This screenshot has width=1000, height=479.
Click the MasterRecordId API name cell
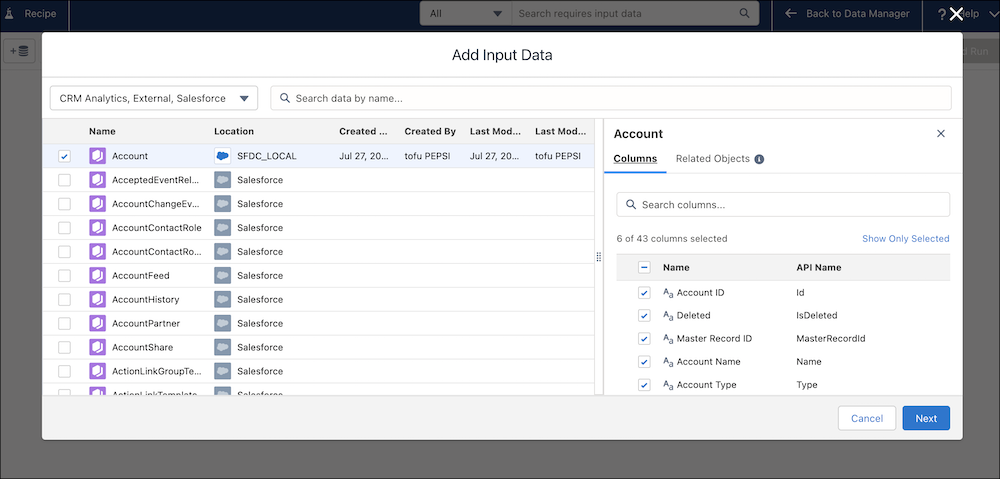[x=831, y=339]
